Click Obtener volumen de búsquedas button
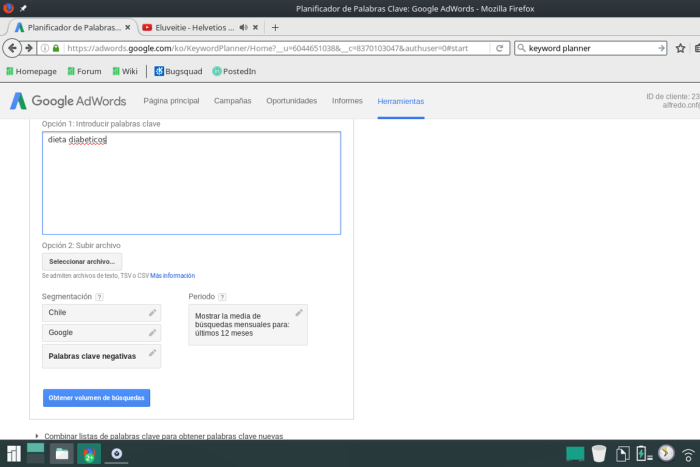This screenshot has width=700, height=467. tap(96, 398)
